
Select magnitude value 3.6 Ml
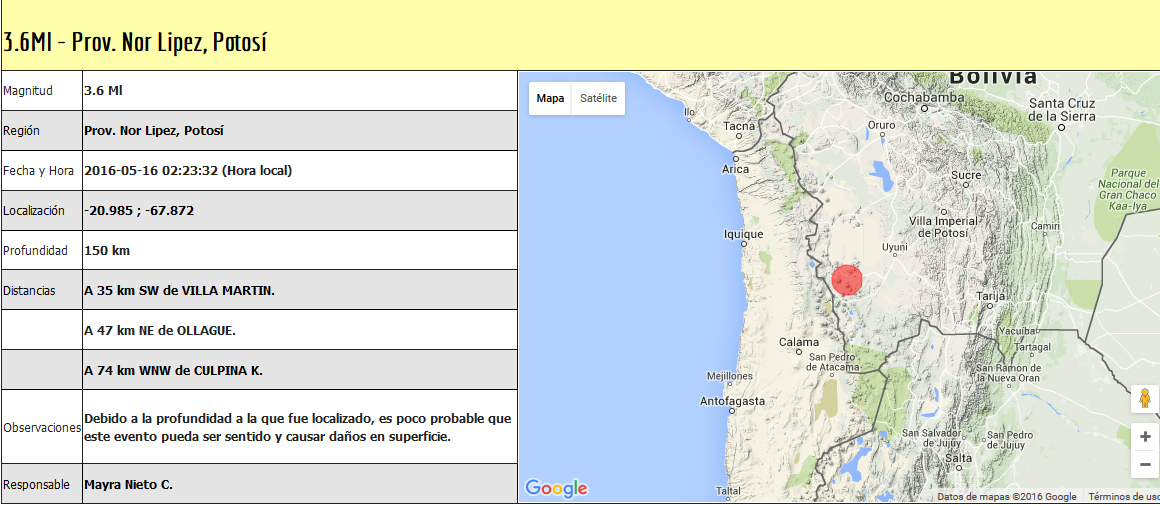(x=104, y=91)
